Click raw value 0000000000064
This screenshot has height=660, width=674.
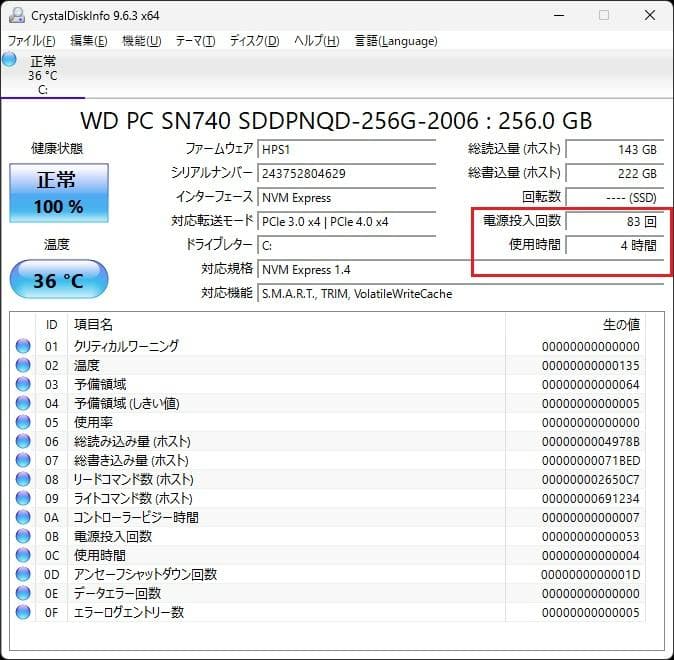591,384
